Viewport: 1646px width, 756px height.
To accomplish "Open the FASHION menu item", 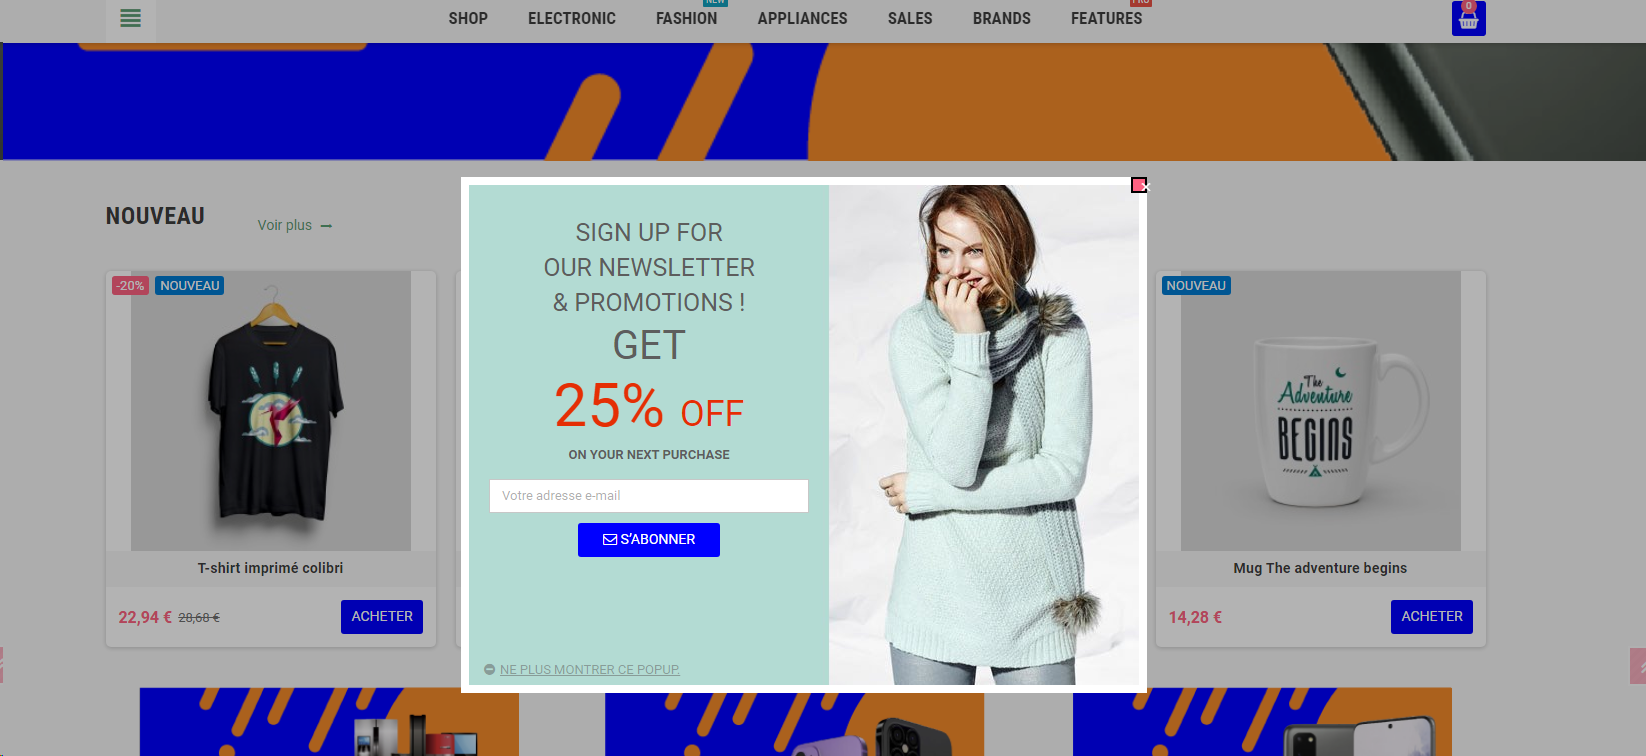I will (686, 18).
